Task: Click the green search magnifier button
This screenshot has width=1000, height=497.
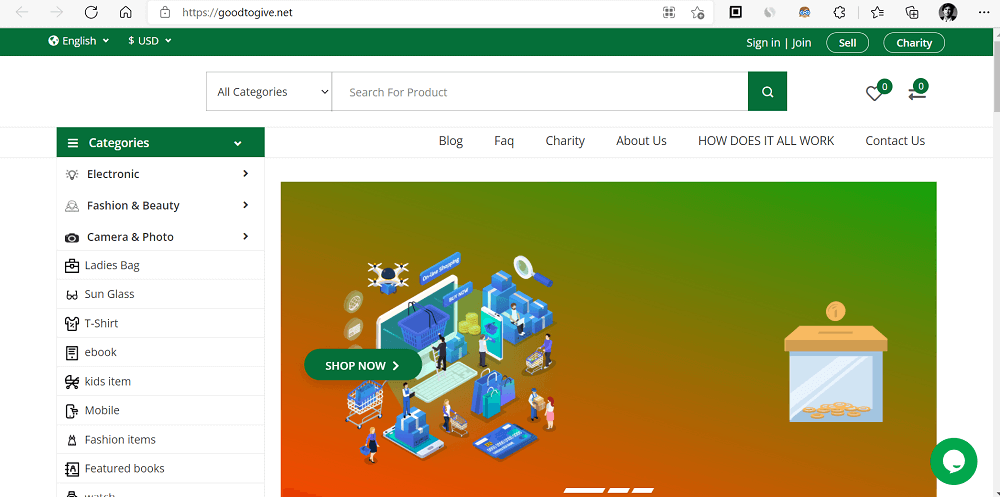Action: [767, 92]
